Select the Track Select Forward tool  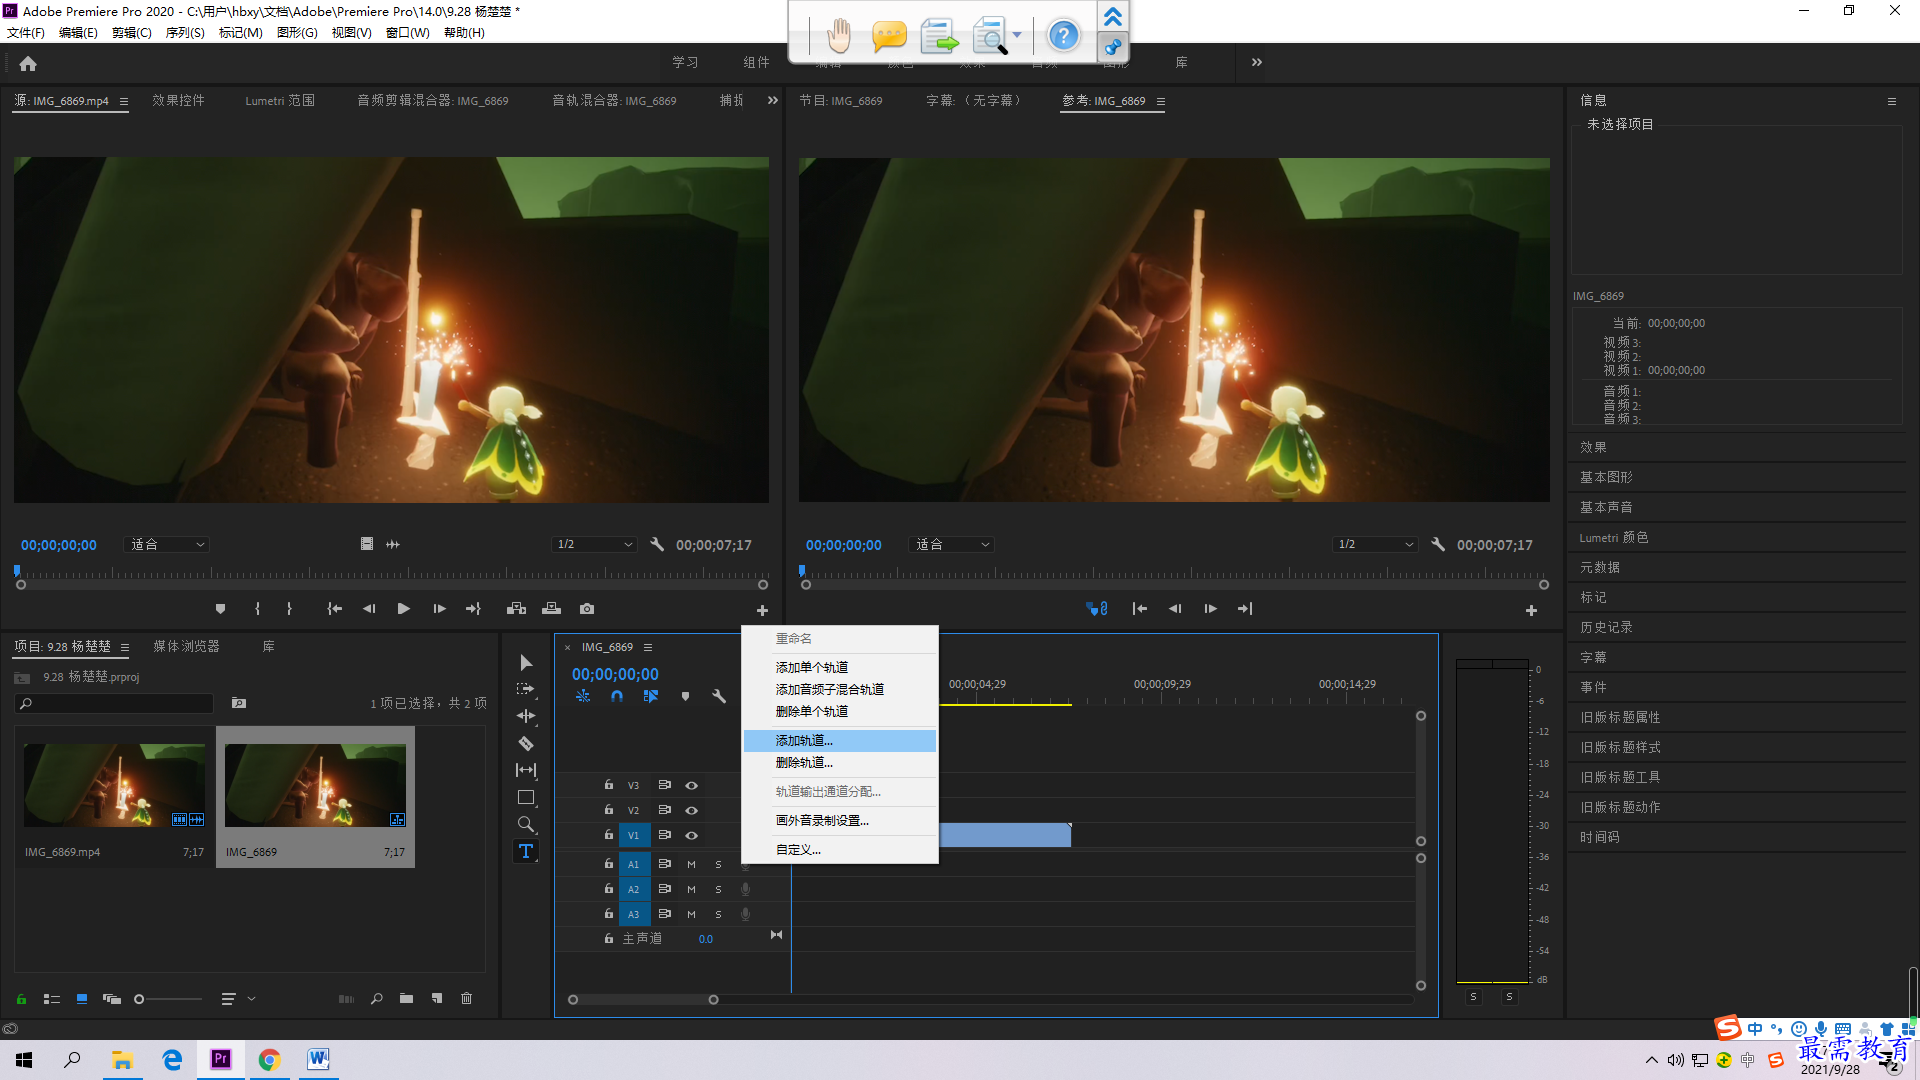pos(526,690)
